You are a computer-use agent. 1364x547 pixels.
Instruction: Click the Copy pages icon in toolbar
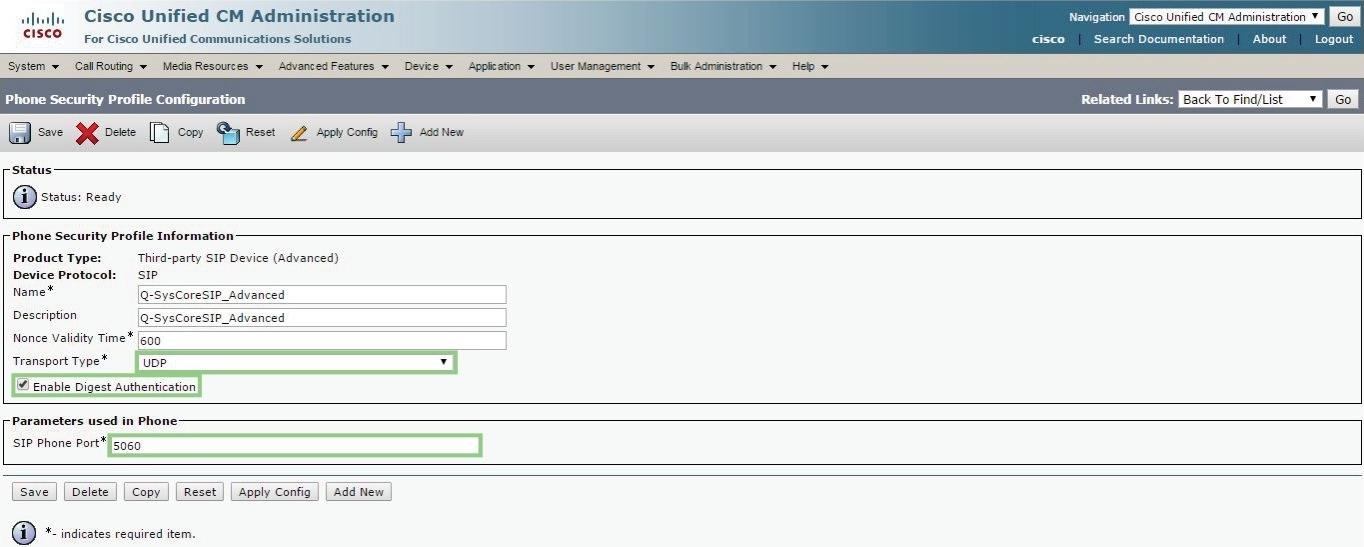159,133
